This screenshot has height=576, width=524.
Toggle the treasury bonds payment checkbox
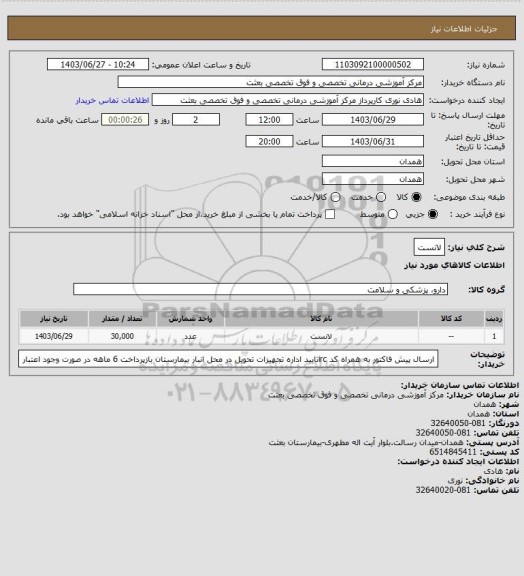[x=330, y=214]
